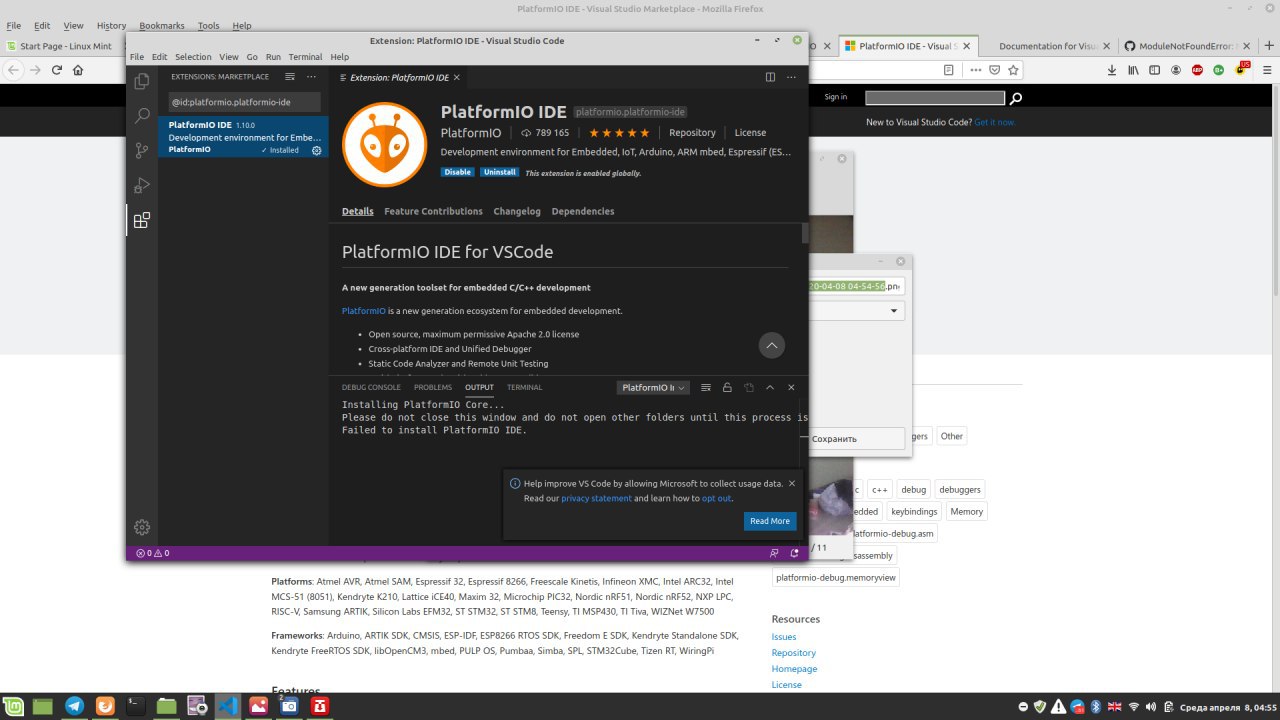The image size is (1280, 720).
Task: Click the Get it now link
Action: tap(994, 122)
